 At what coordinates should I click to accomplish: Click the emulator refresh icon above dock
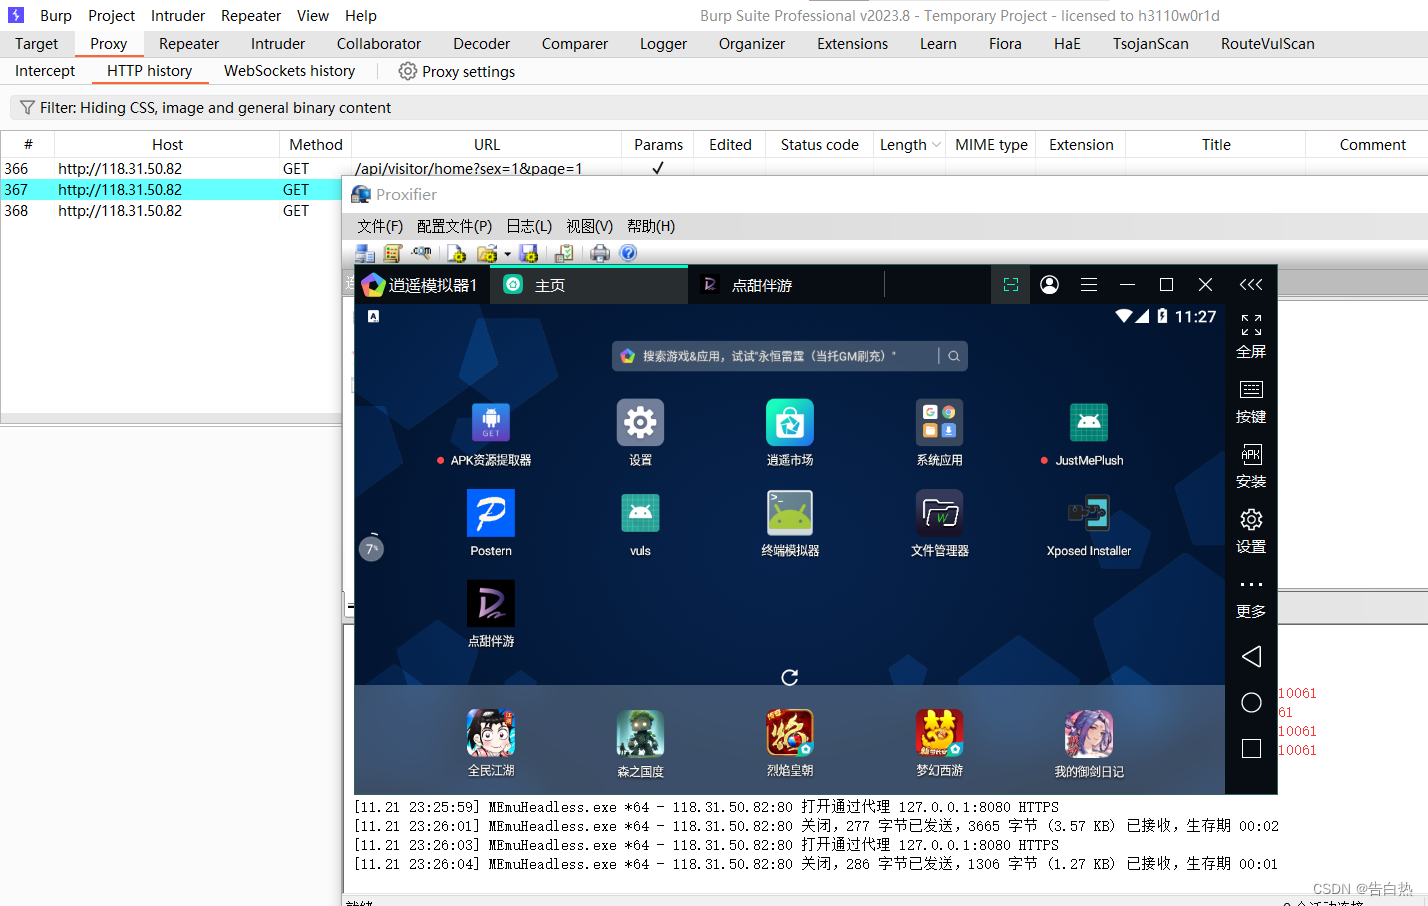(790, 677)
